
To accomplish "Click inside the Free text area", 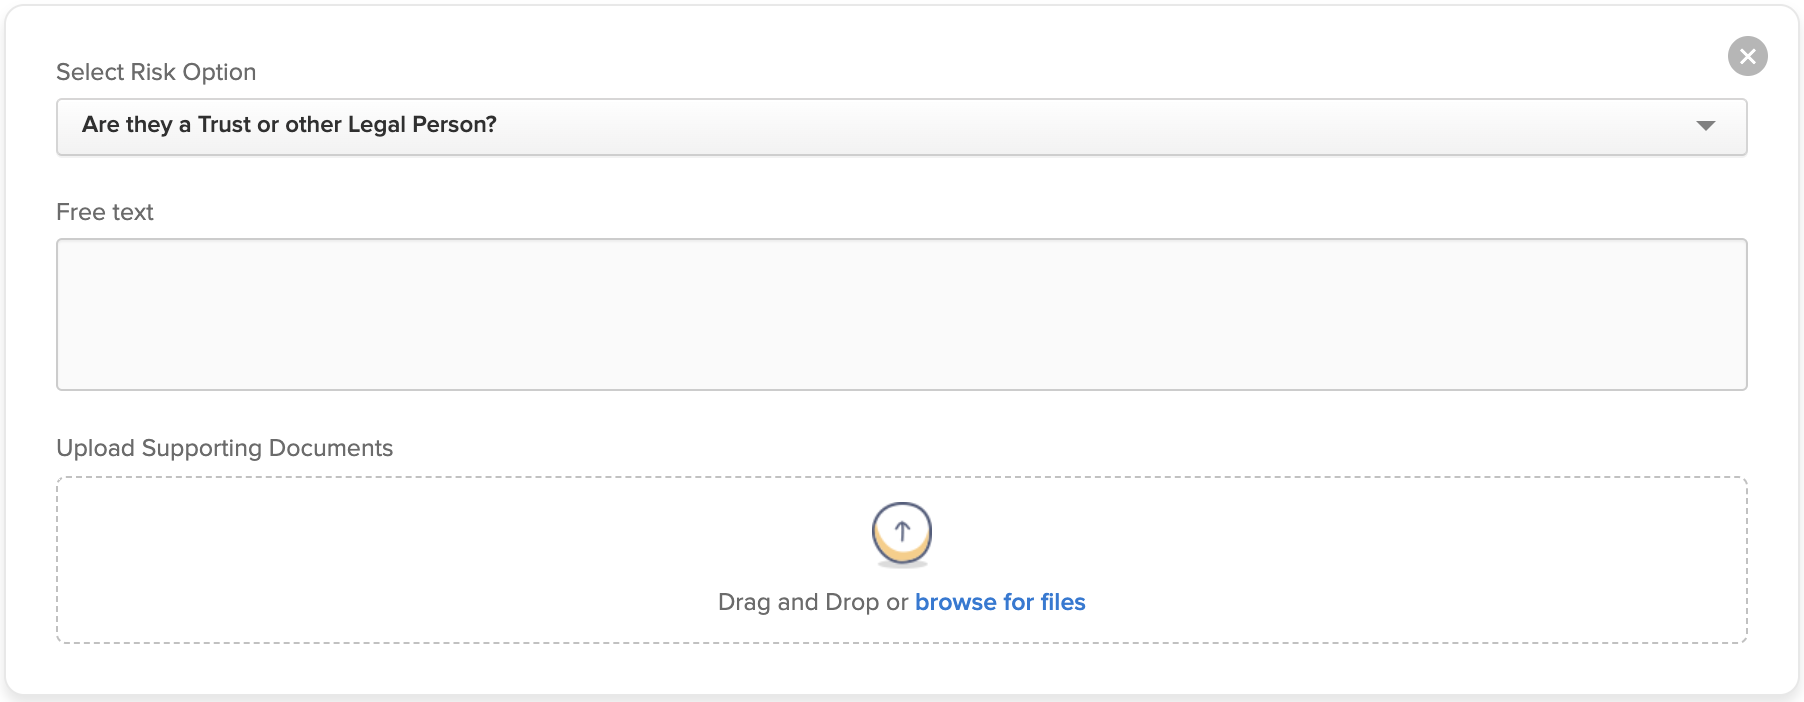I will click(x=901, y=314).
